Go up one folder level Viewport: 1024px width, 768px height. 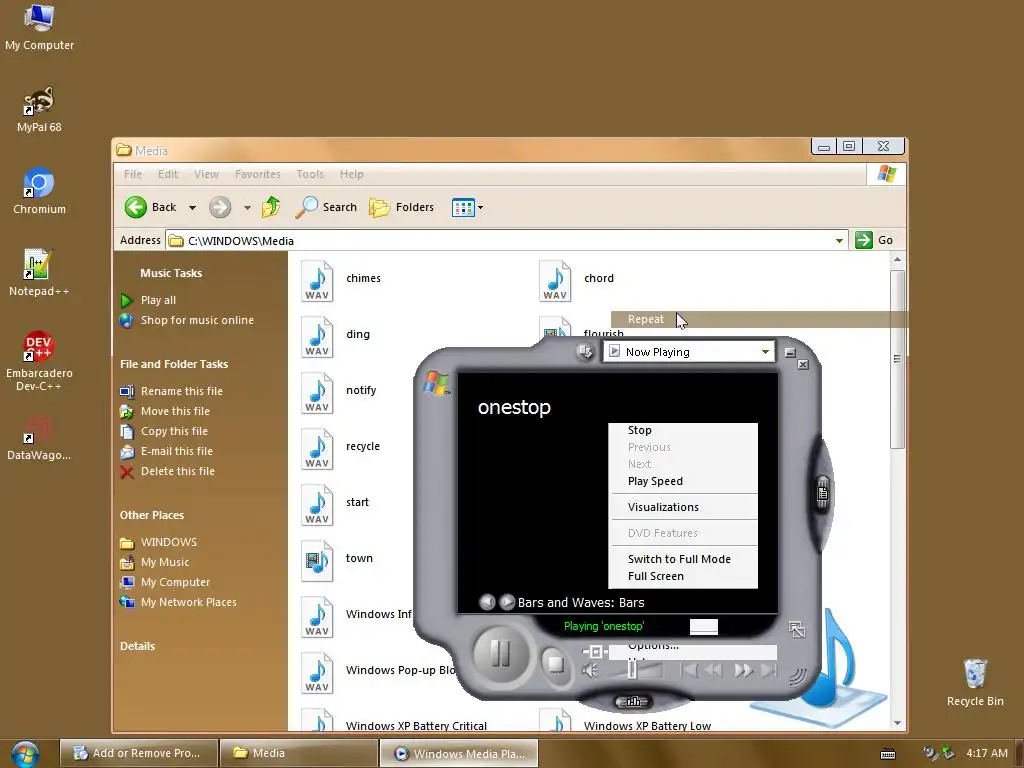click(271, 207)
